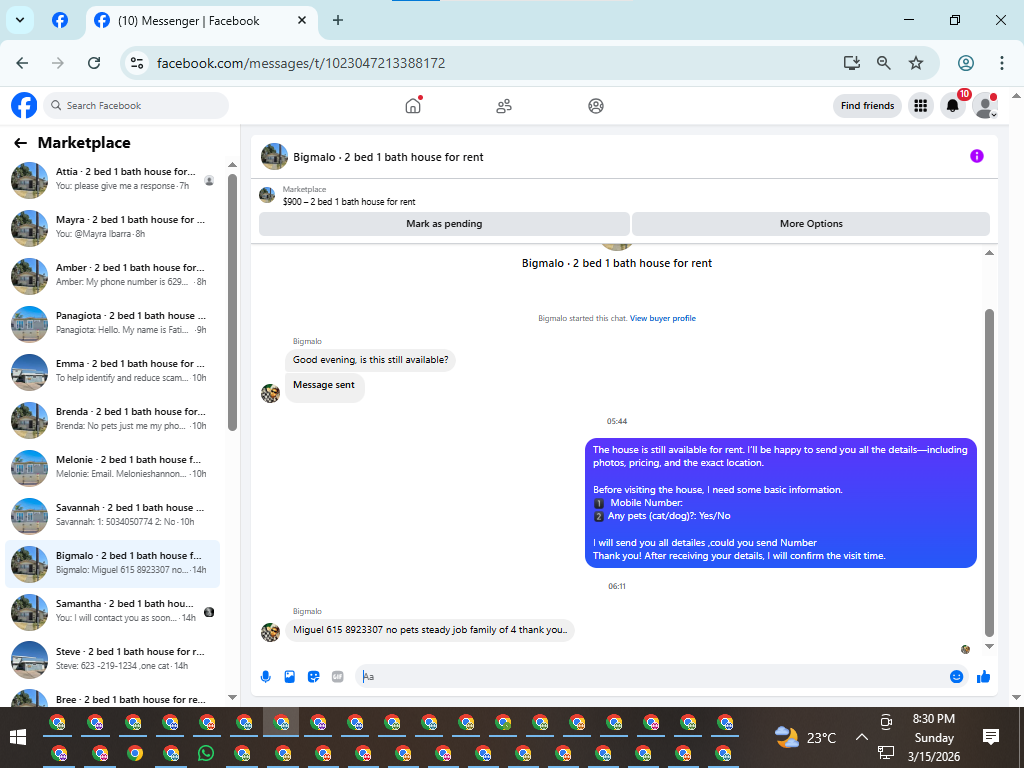Click the chat messages scrollbar
The image size is (1024, 768).
point(989,472)
